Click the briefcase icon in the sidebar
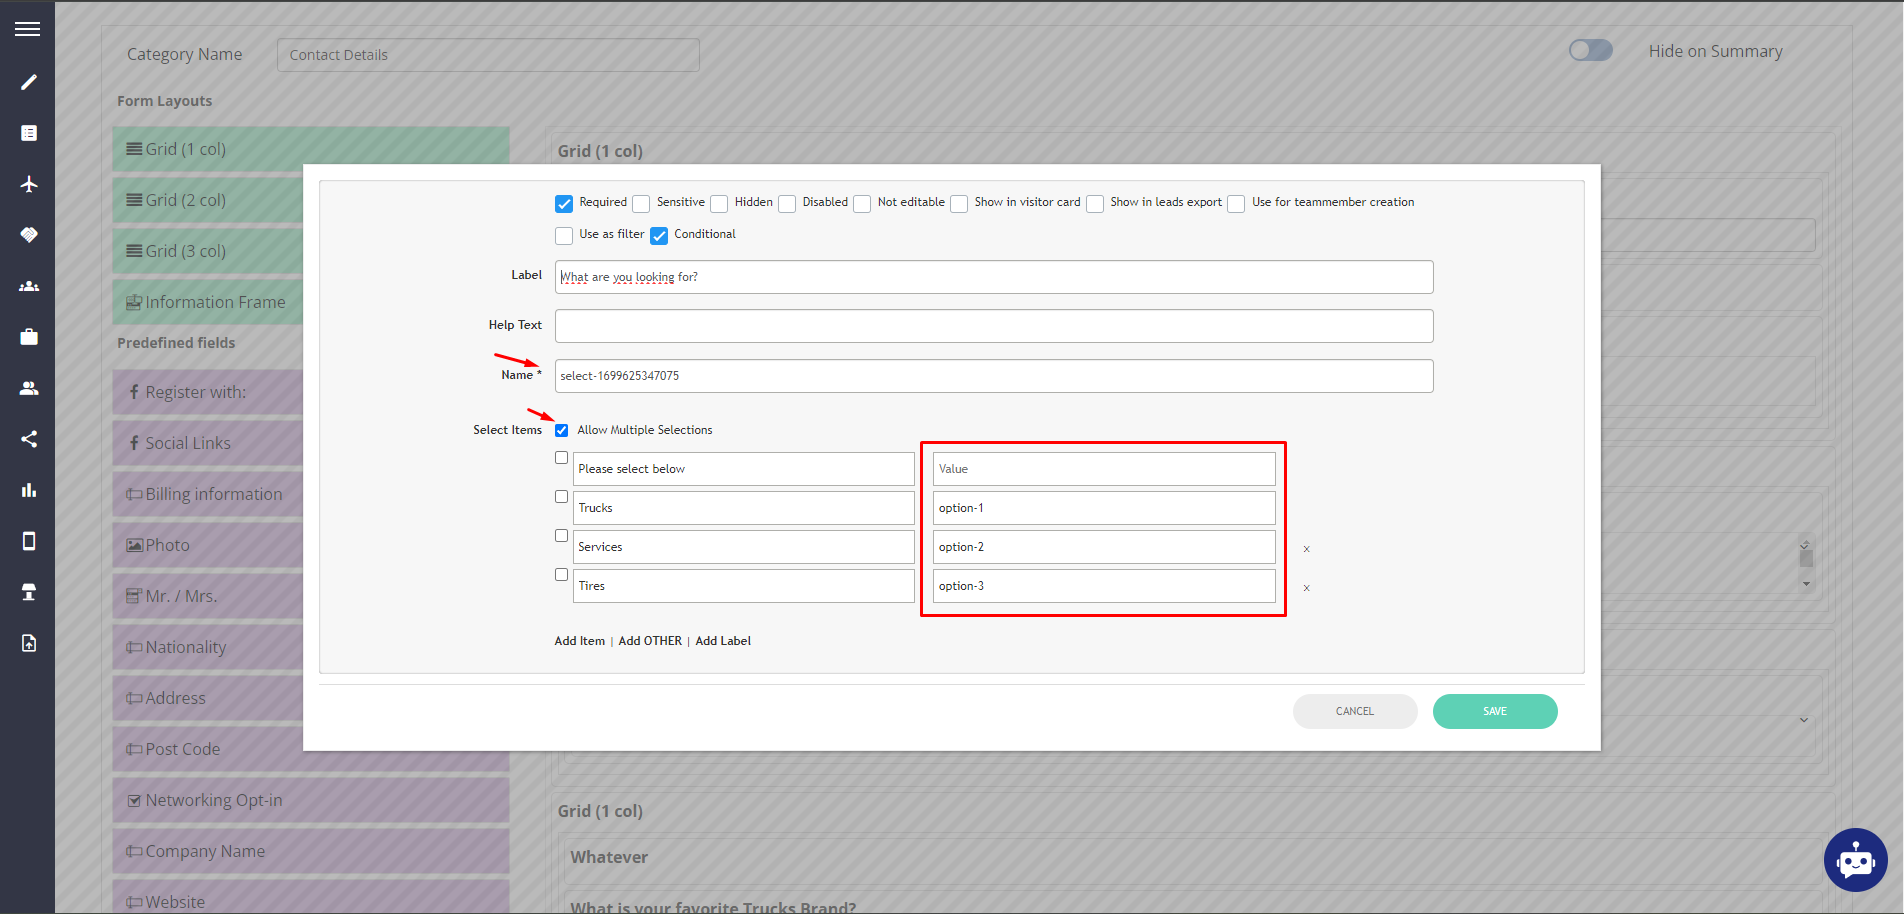Screen dimensions: 1904x914 [28, 337]
